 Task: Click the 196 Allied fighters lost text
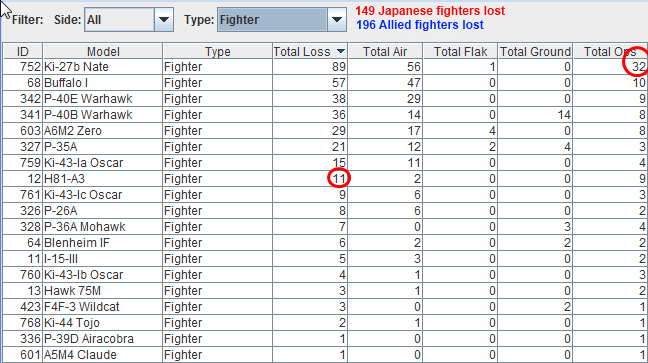point(420,25)
